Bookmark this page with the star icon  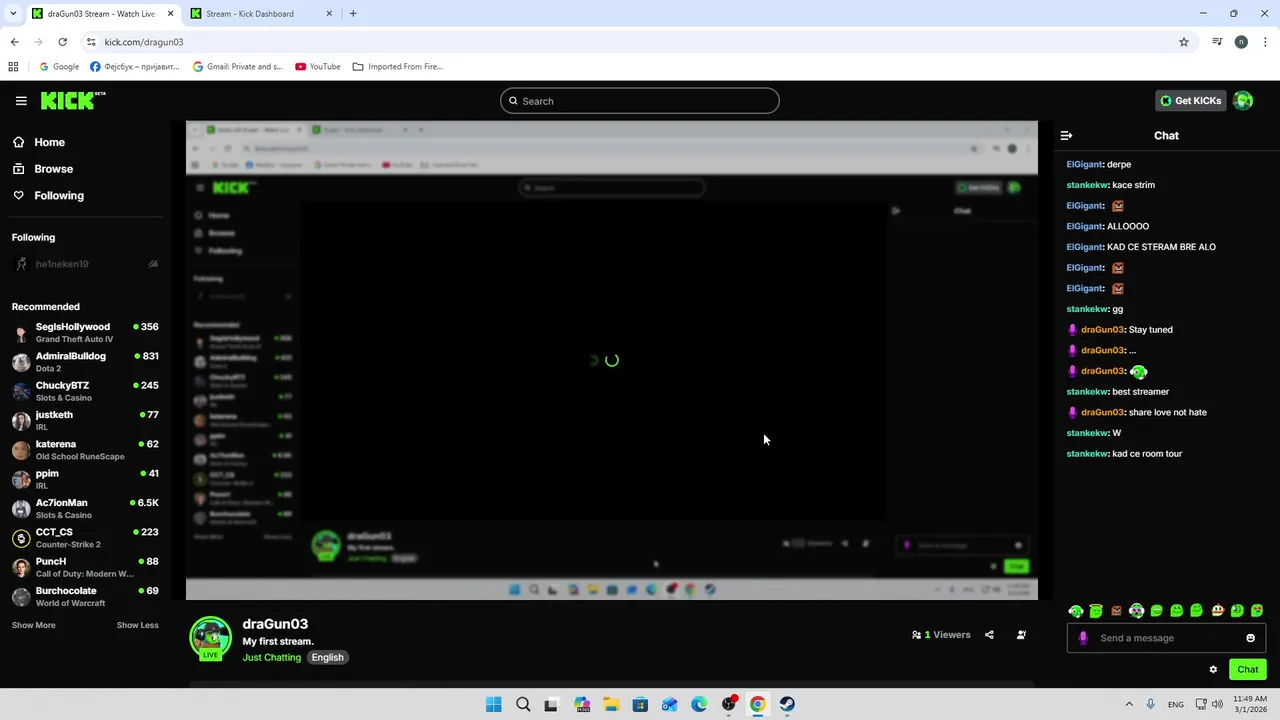pyautogui.click(x=1184, y=42)
